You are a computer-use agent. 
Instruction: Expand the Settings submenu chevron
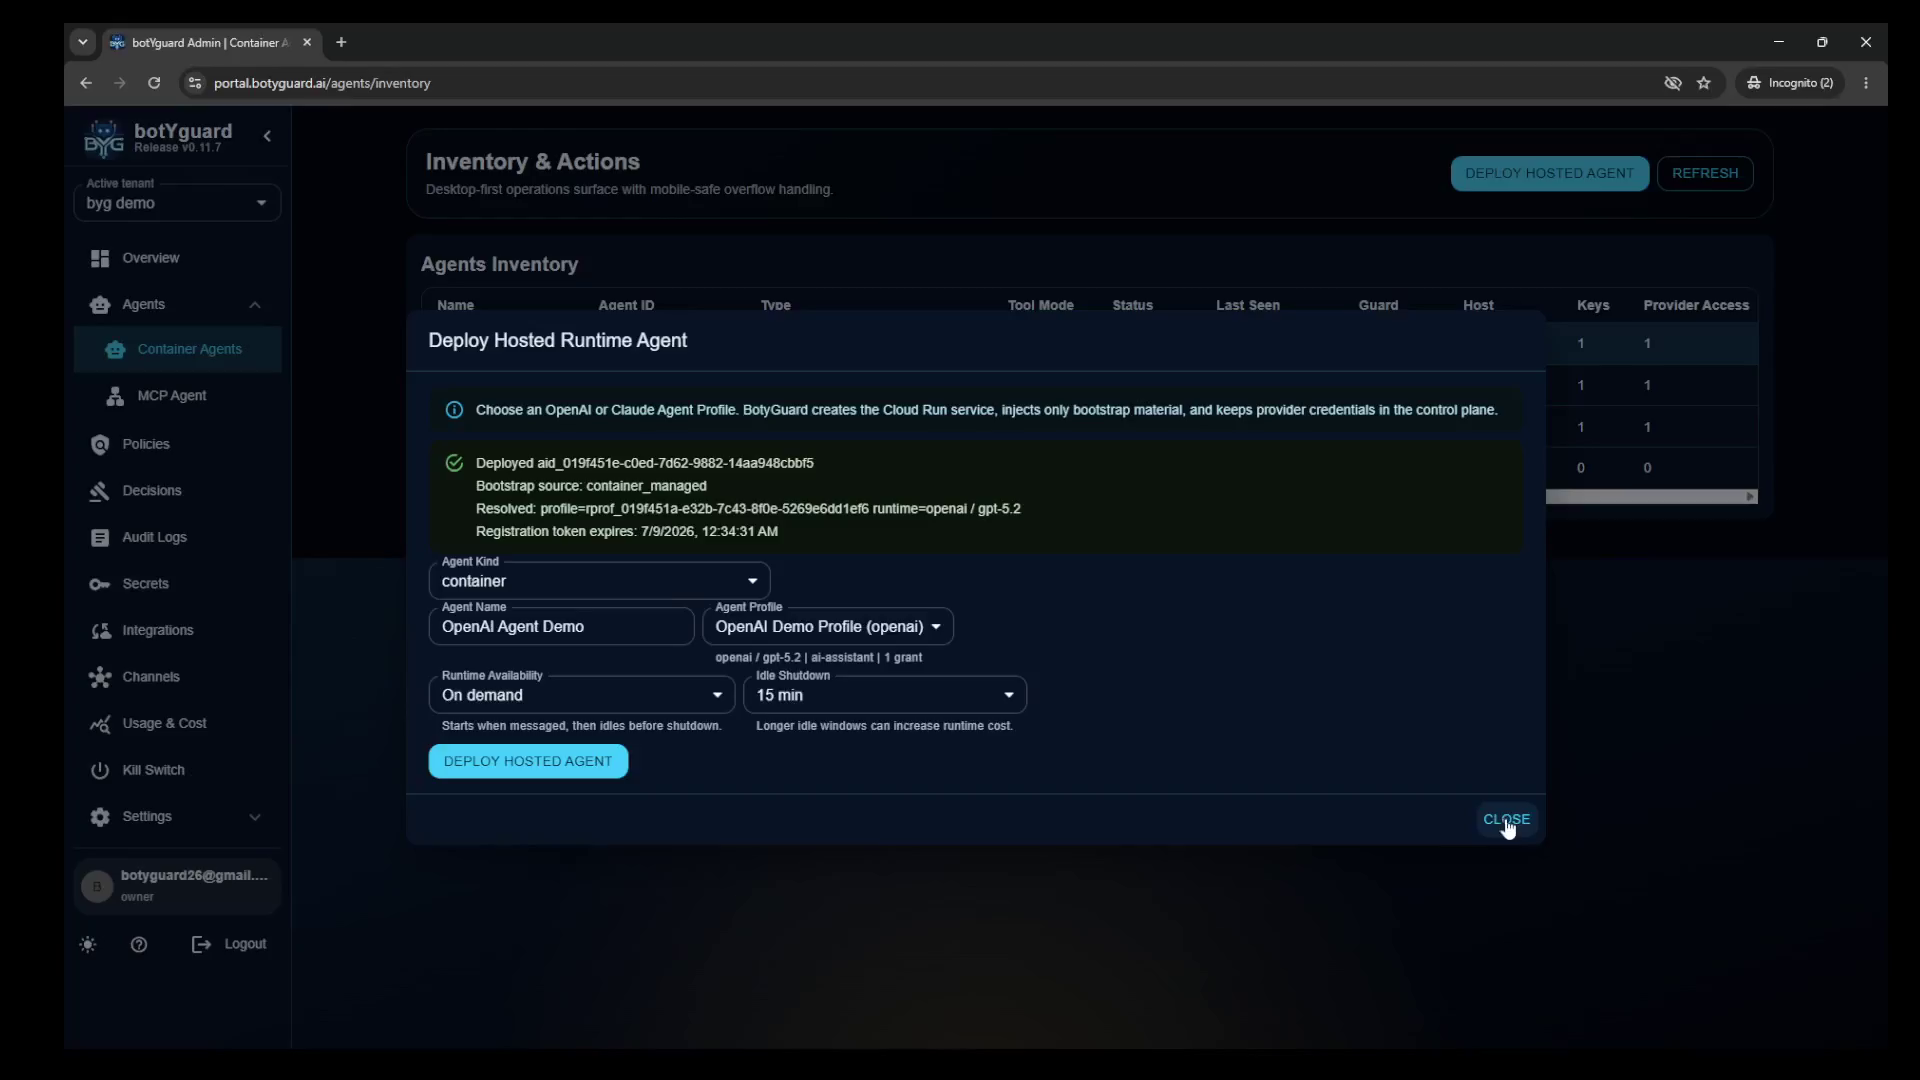pos(255,817)
